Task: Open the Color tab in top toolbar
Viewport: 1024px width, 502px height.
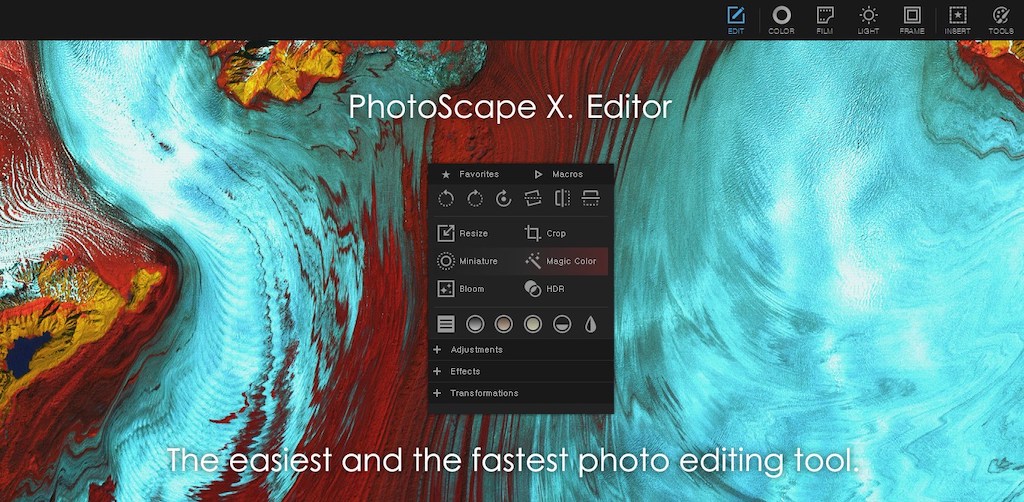Action: pyautogui.click(x=781, y=19)
